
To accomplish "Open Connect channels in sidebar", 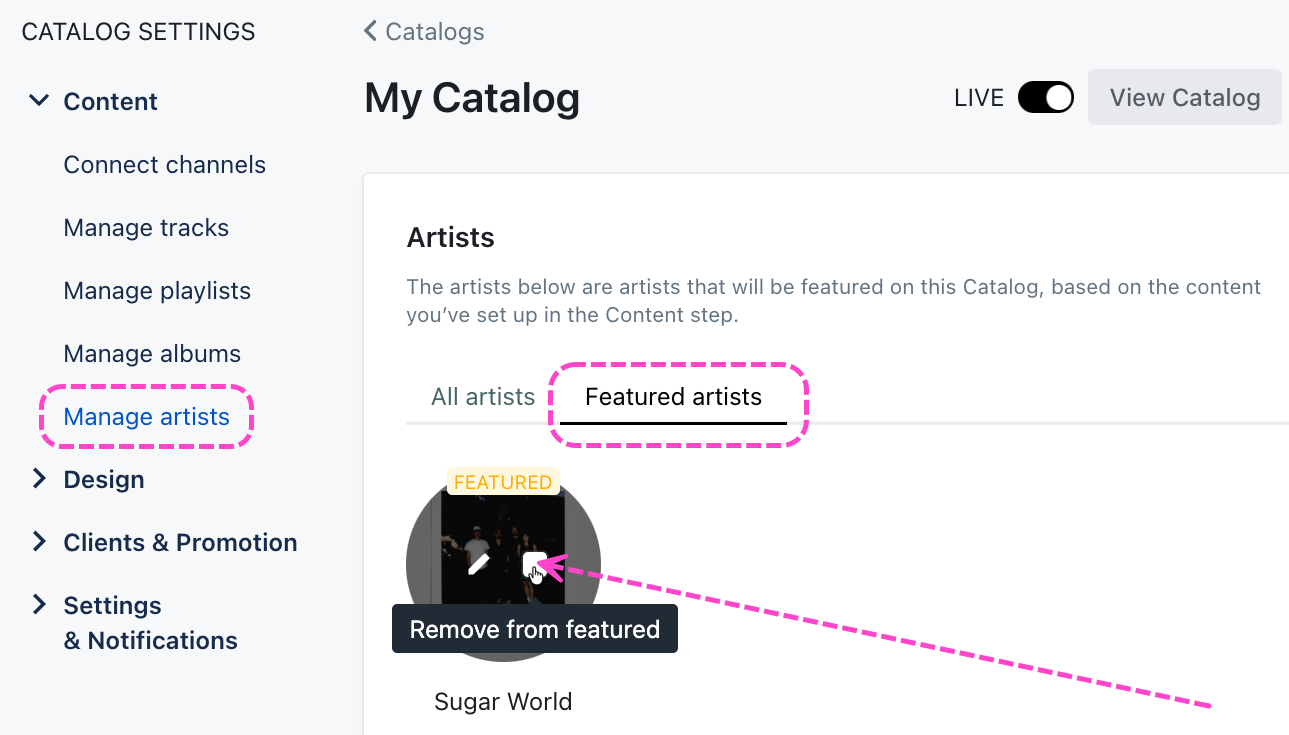I will pyautogui.click(x=164, y=165).
